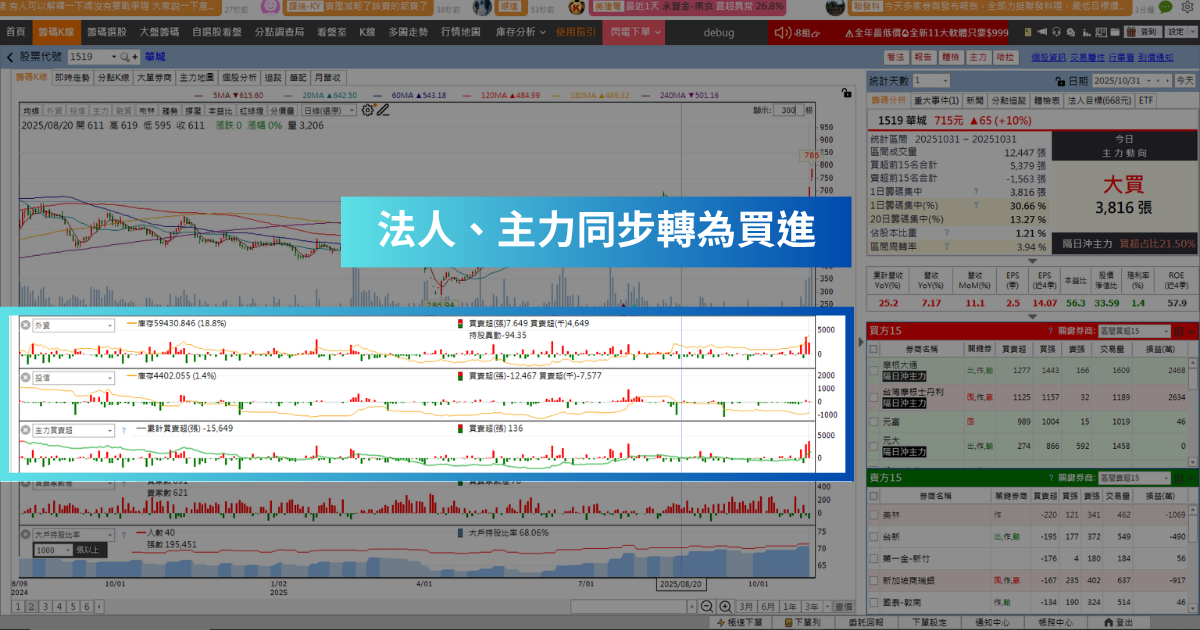Click the 簽到 gift icon in the top bar
The image size is (1200, 630).
1131,32
